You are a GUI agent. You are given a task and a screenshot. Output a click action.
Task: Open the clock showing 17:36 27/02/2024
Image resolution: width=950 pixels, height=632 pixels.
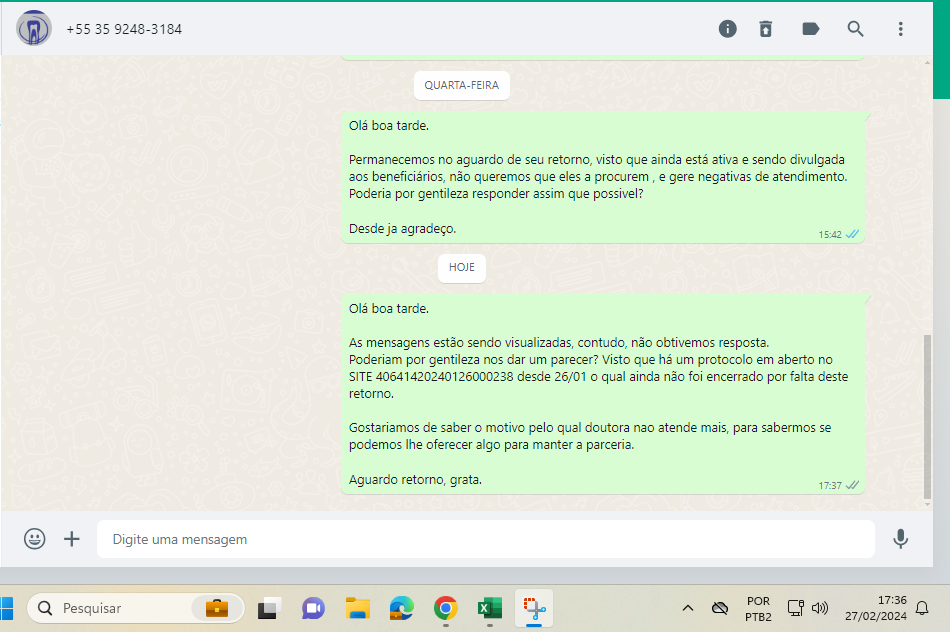(x=875, y=608)
